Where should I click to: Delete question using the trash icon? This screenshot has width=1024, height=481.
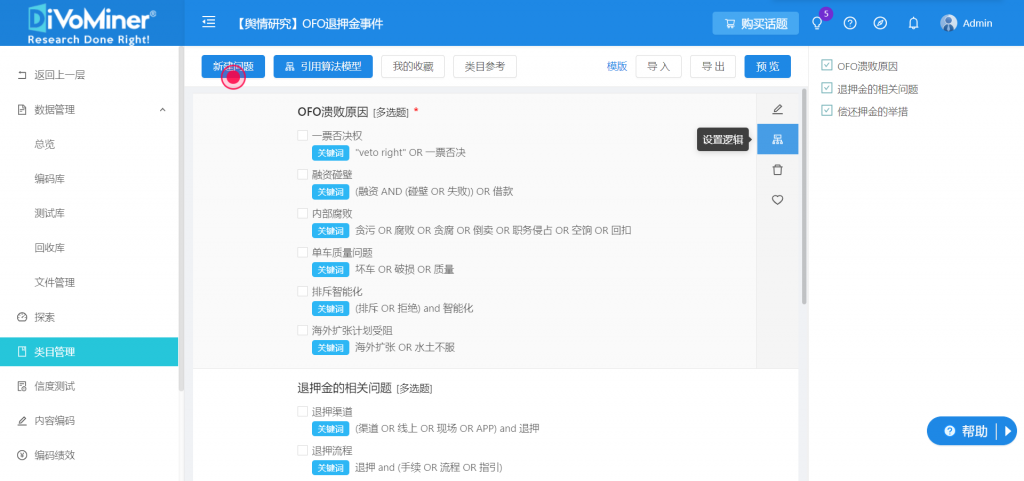(777, 170)
